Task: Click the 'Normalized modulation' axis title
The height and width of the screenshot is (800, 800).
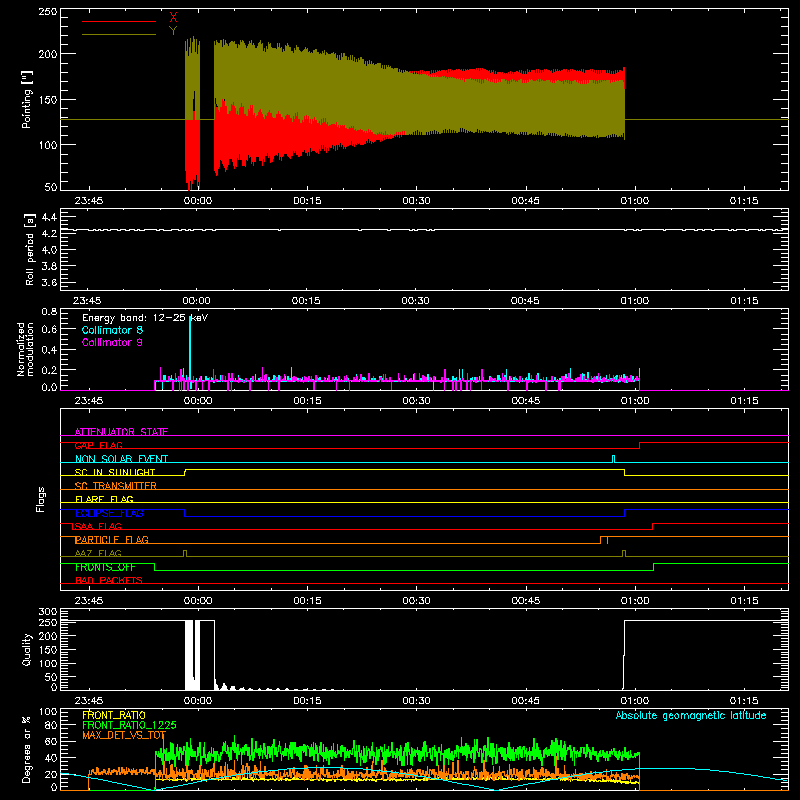Action: pyautogui.click(x=25, y=349)
